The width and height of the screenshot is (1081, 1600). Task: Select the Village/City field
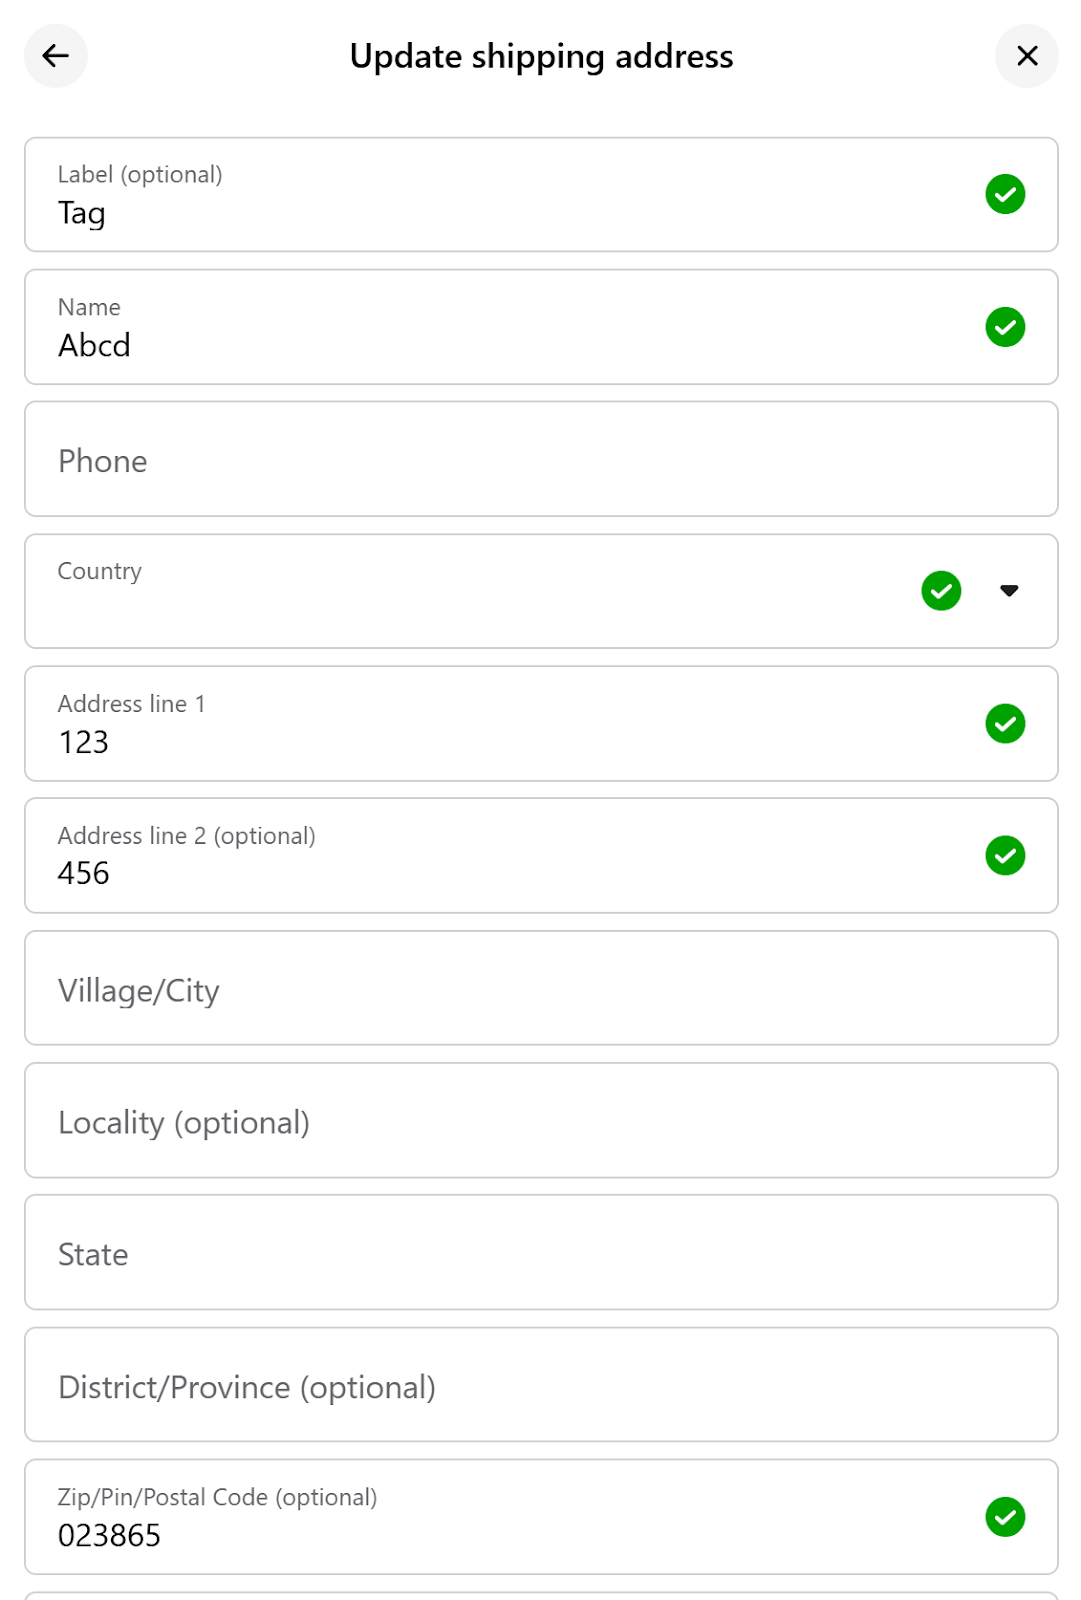(541, 988)
